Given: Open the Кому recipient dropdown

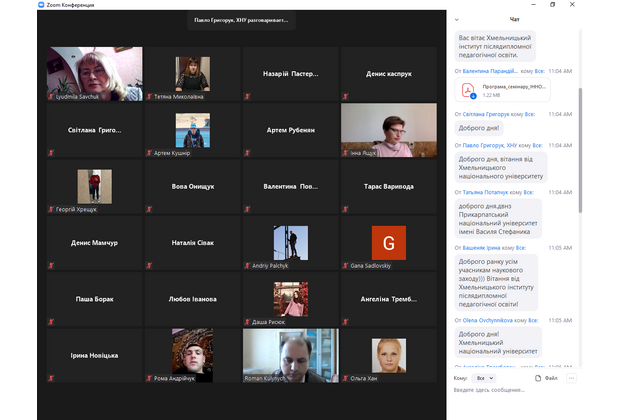Looking at the screenshot, I should point(484,379).
